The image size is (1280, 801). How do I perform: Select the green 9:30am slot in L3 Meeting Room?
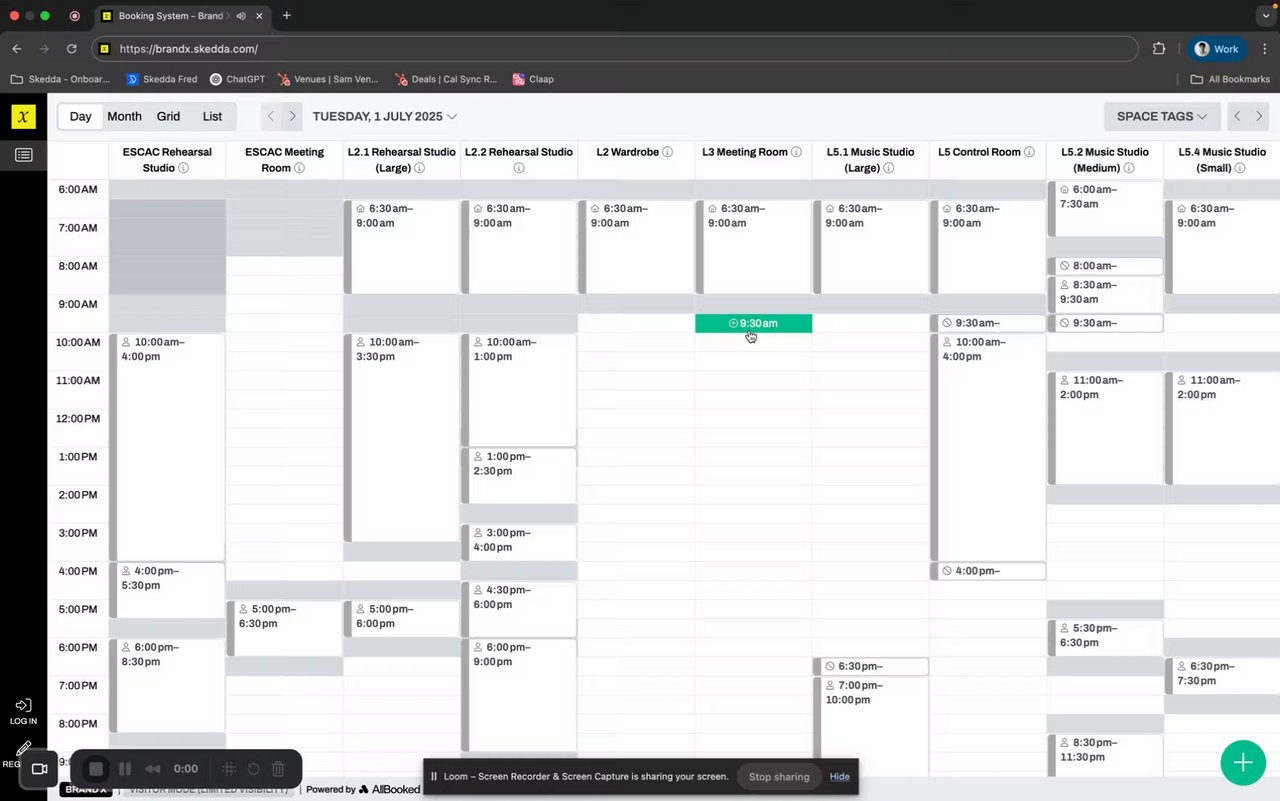(753, 323)
